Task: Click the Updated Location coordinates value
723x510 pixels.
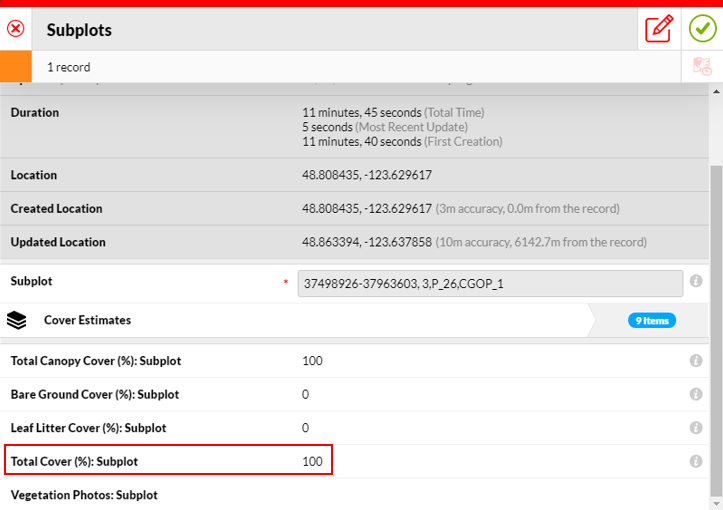Action: coord(366,242)
